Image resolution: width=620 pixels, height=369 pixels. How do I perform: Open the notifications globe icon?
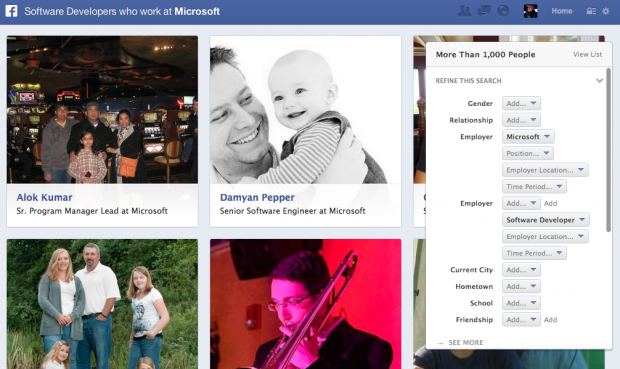(x=503, y=11)
